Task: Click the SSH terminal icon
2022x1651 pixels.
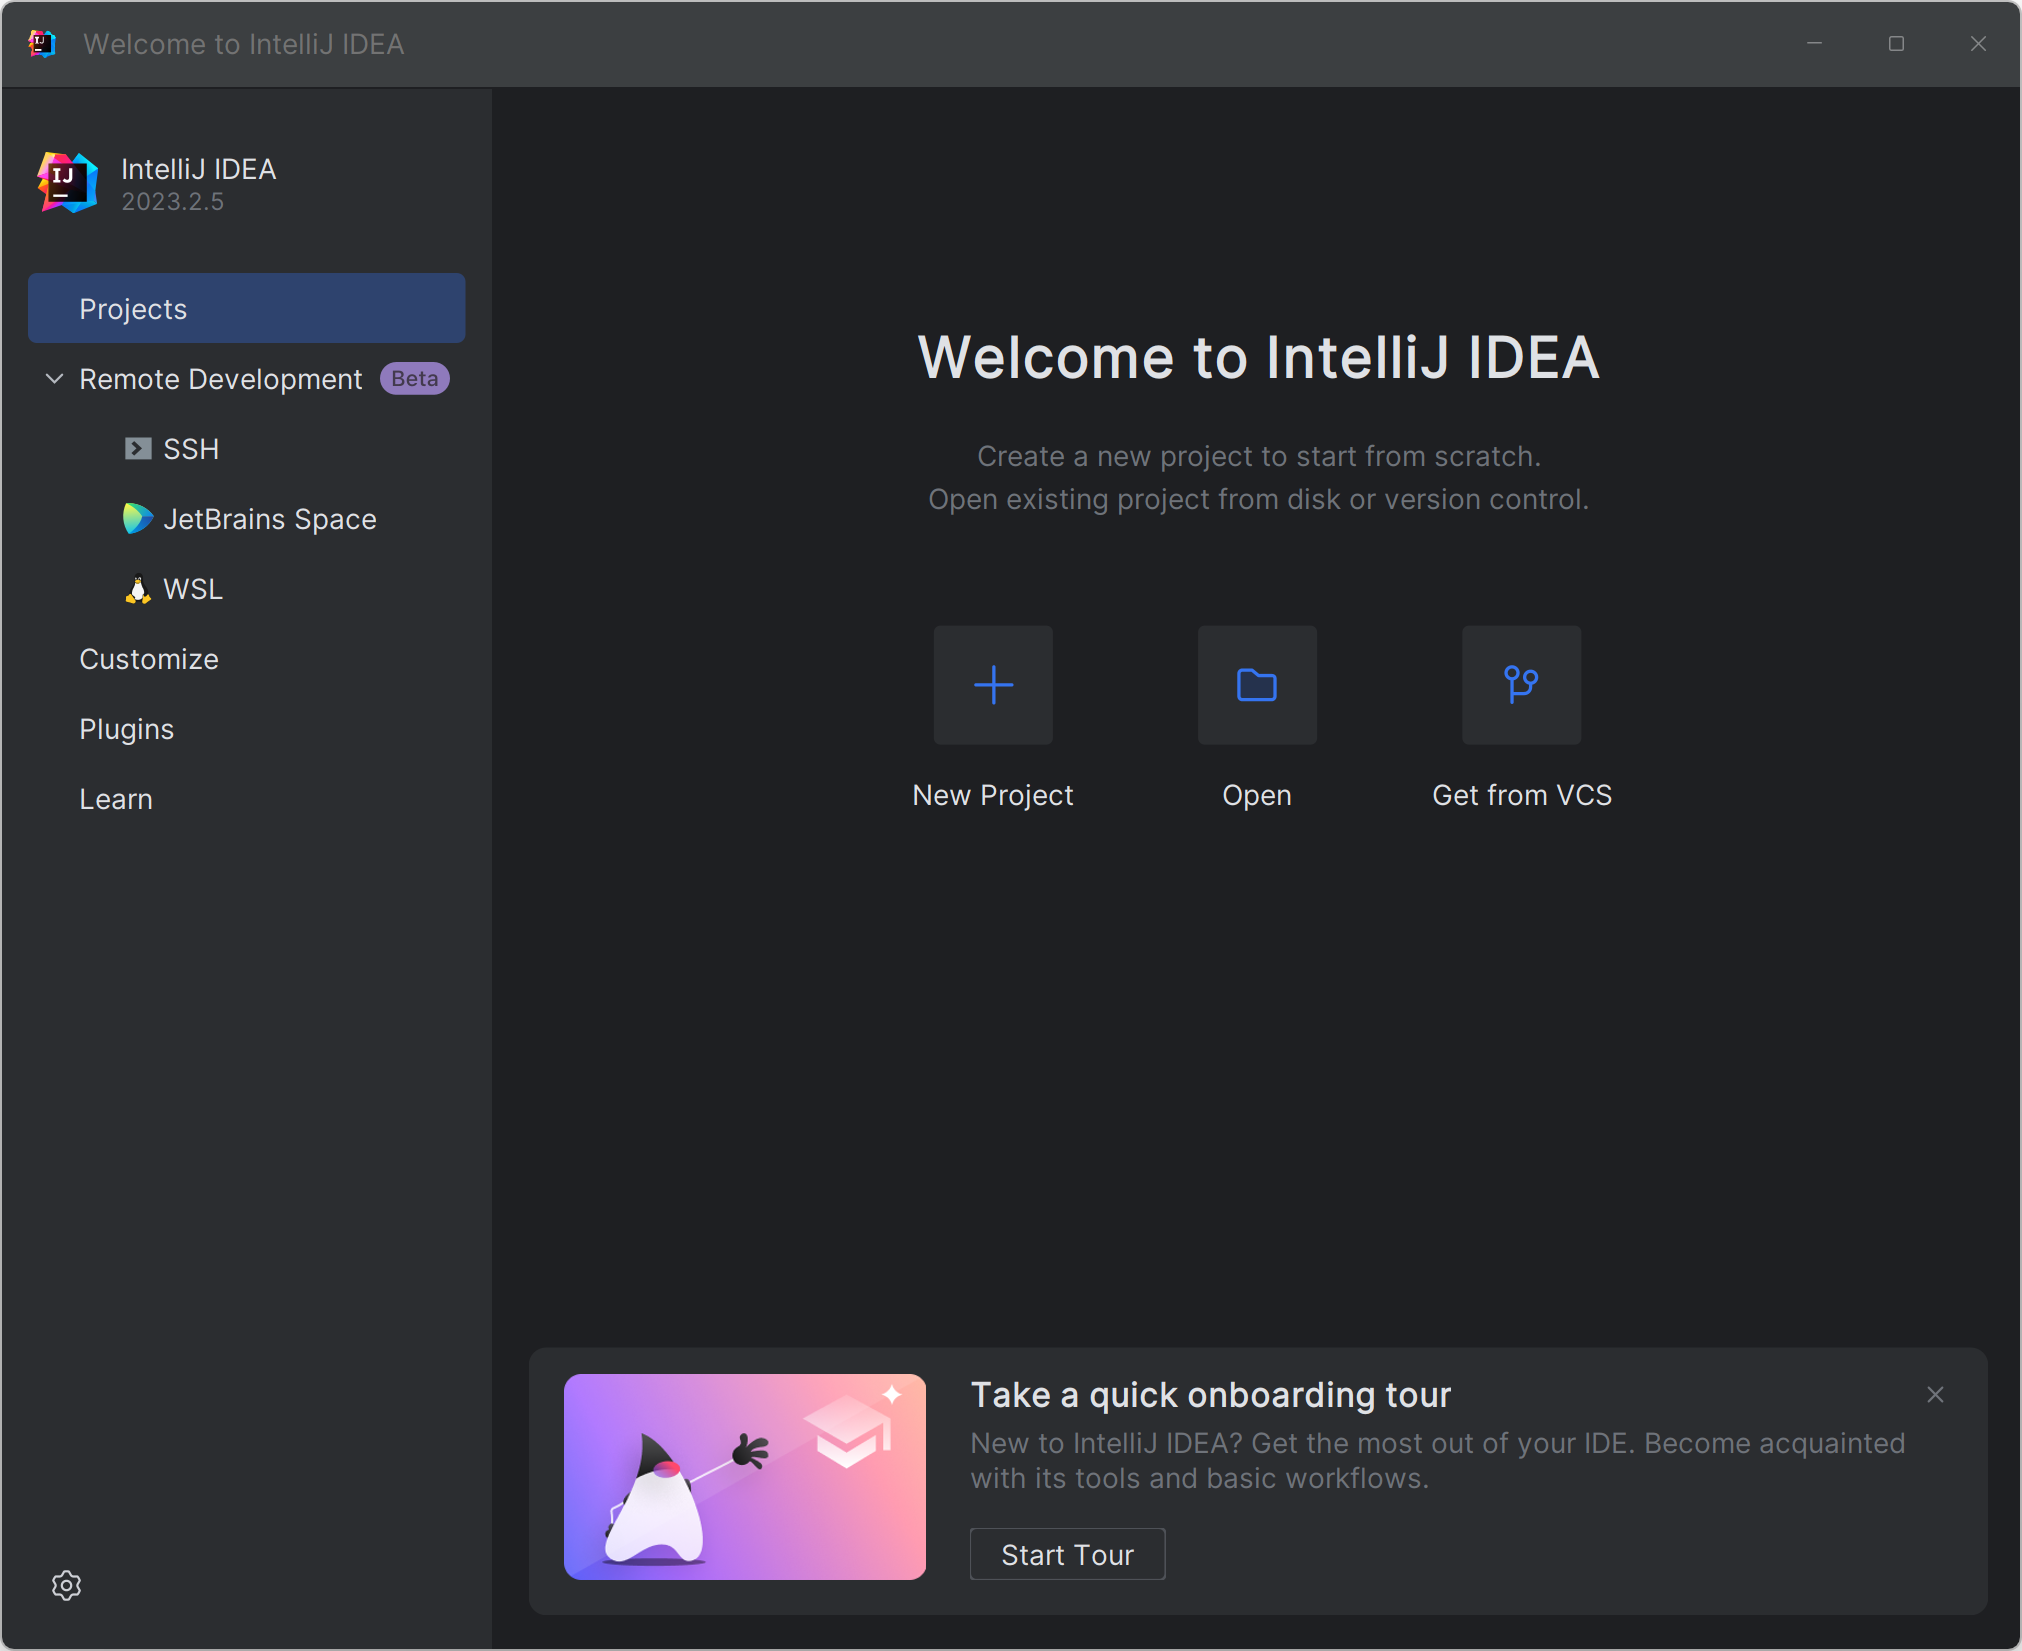Action: coord(138,449)
